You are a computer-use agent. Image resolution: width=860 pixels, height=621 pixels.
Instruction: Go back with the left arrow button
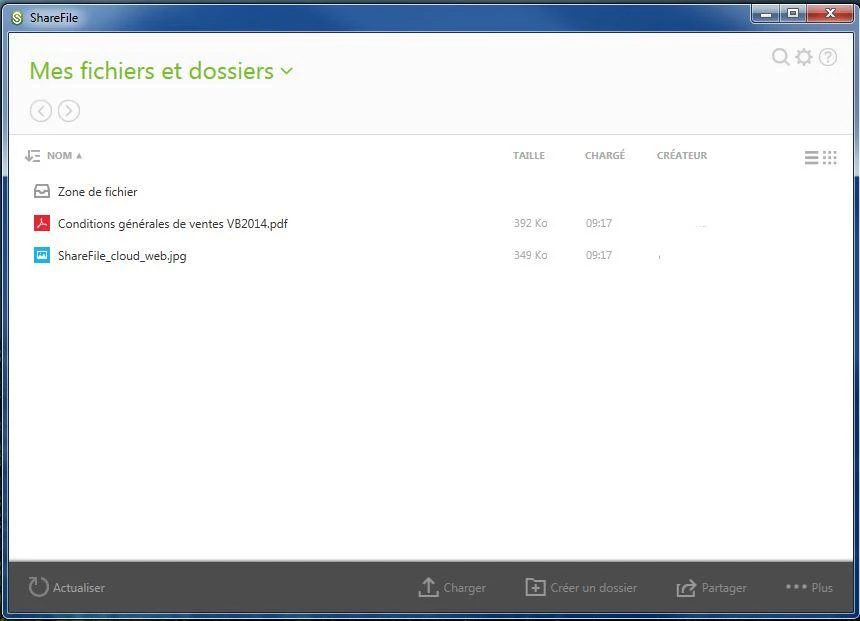point(41,111)
